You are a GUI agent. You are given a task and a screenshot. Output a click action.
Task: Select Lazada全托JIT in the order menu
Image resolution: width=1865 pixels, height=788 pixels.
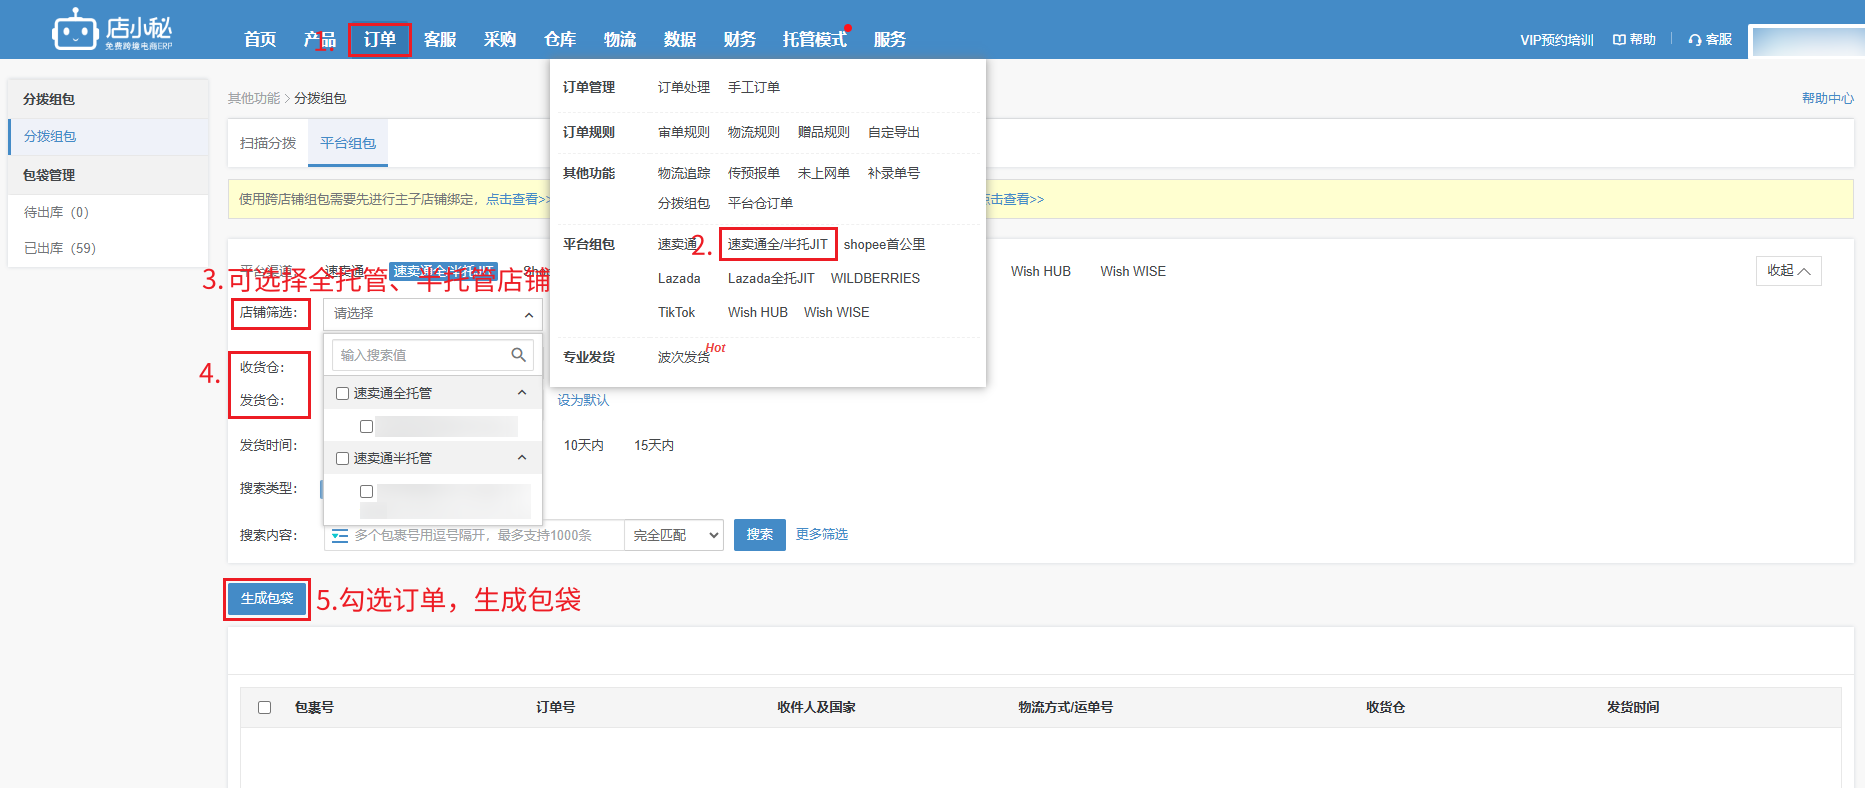coord(771,279)
